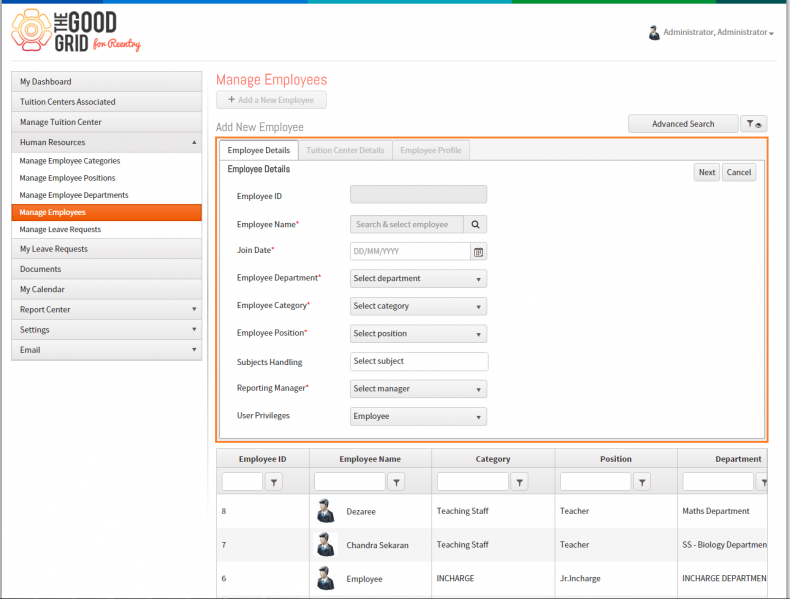
Task: Open My Dashboard from the sidebar
Action: [x=106, y=82]
